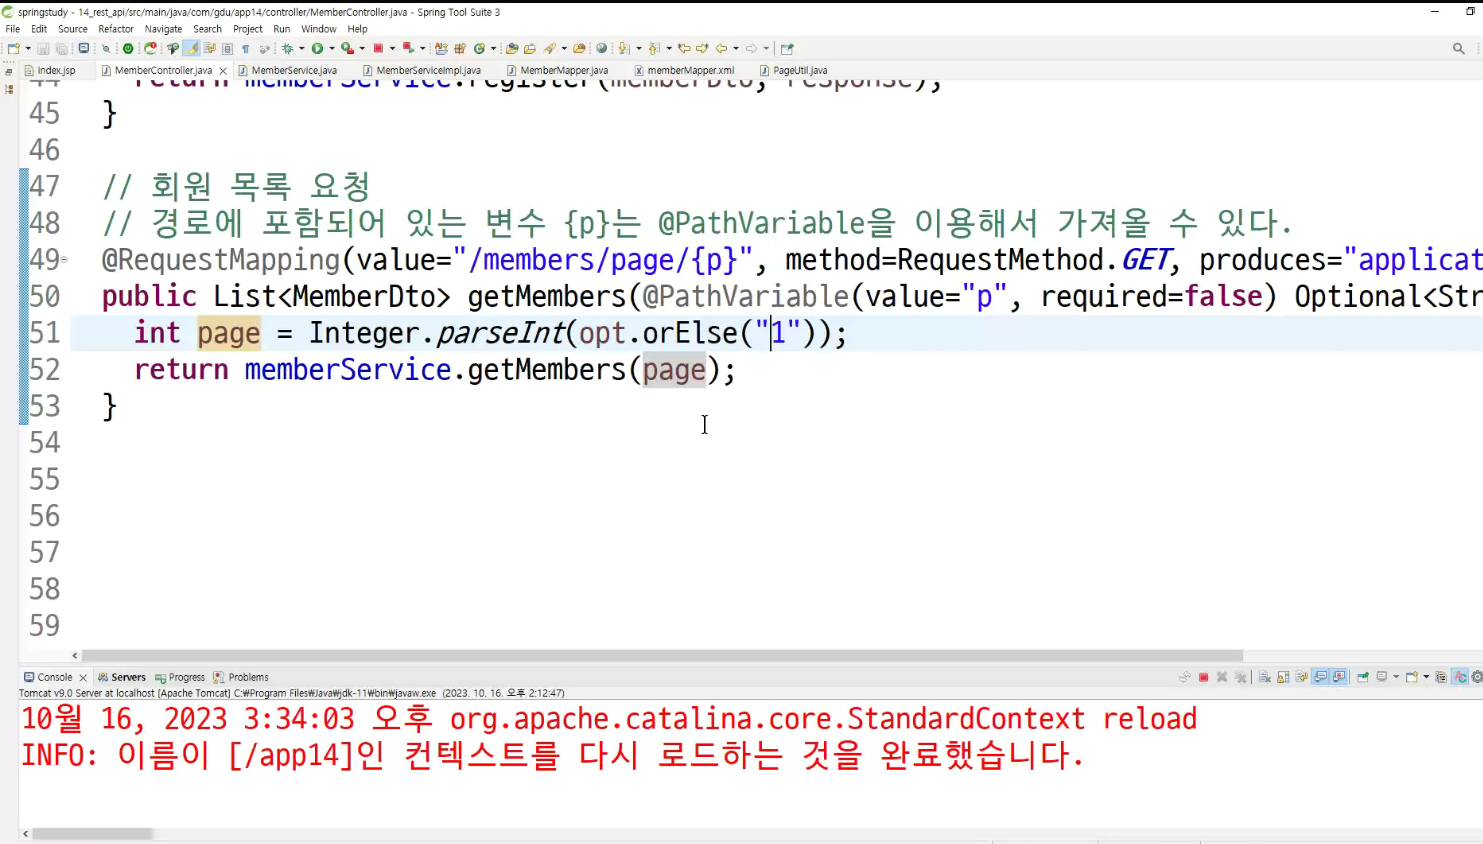This screenshot has height=844, width=1483.
Task: Click line number 52 in gutter
Action: point(44,369)
